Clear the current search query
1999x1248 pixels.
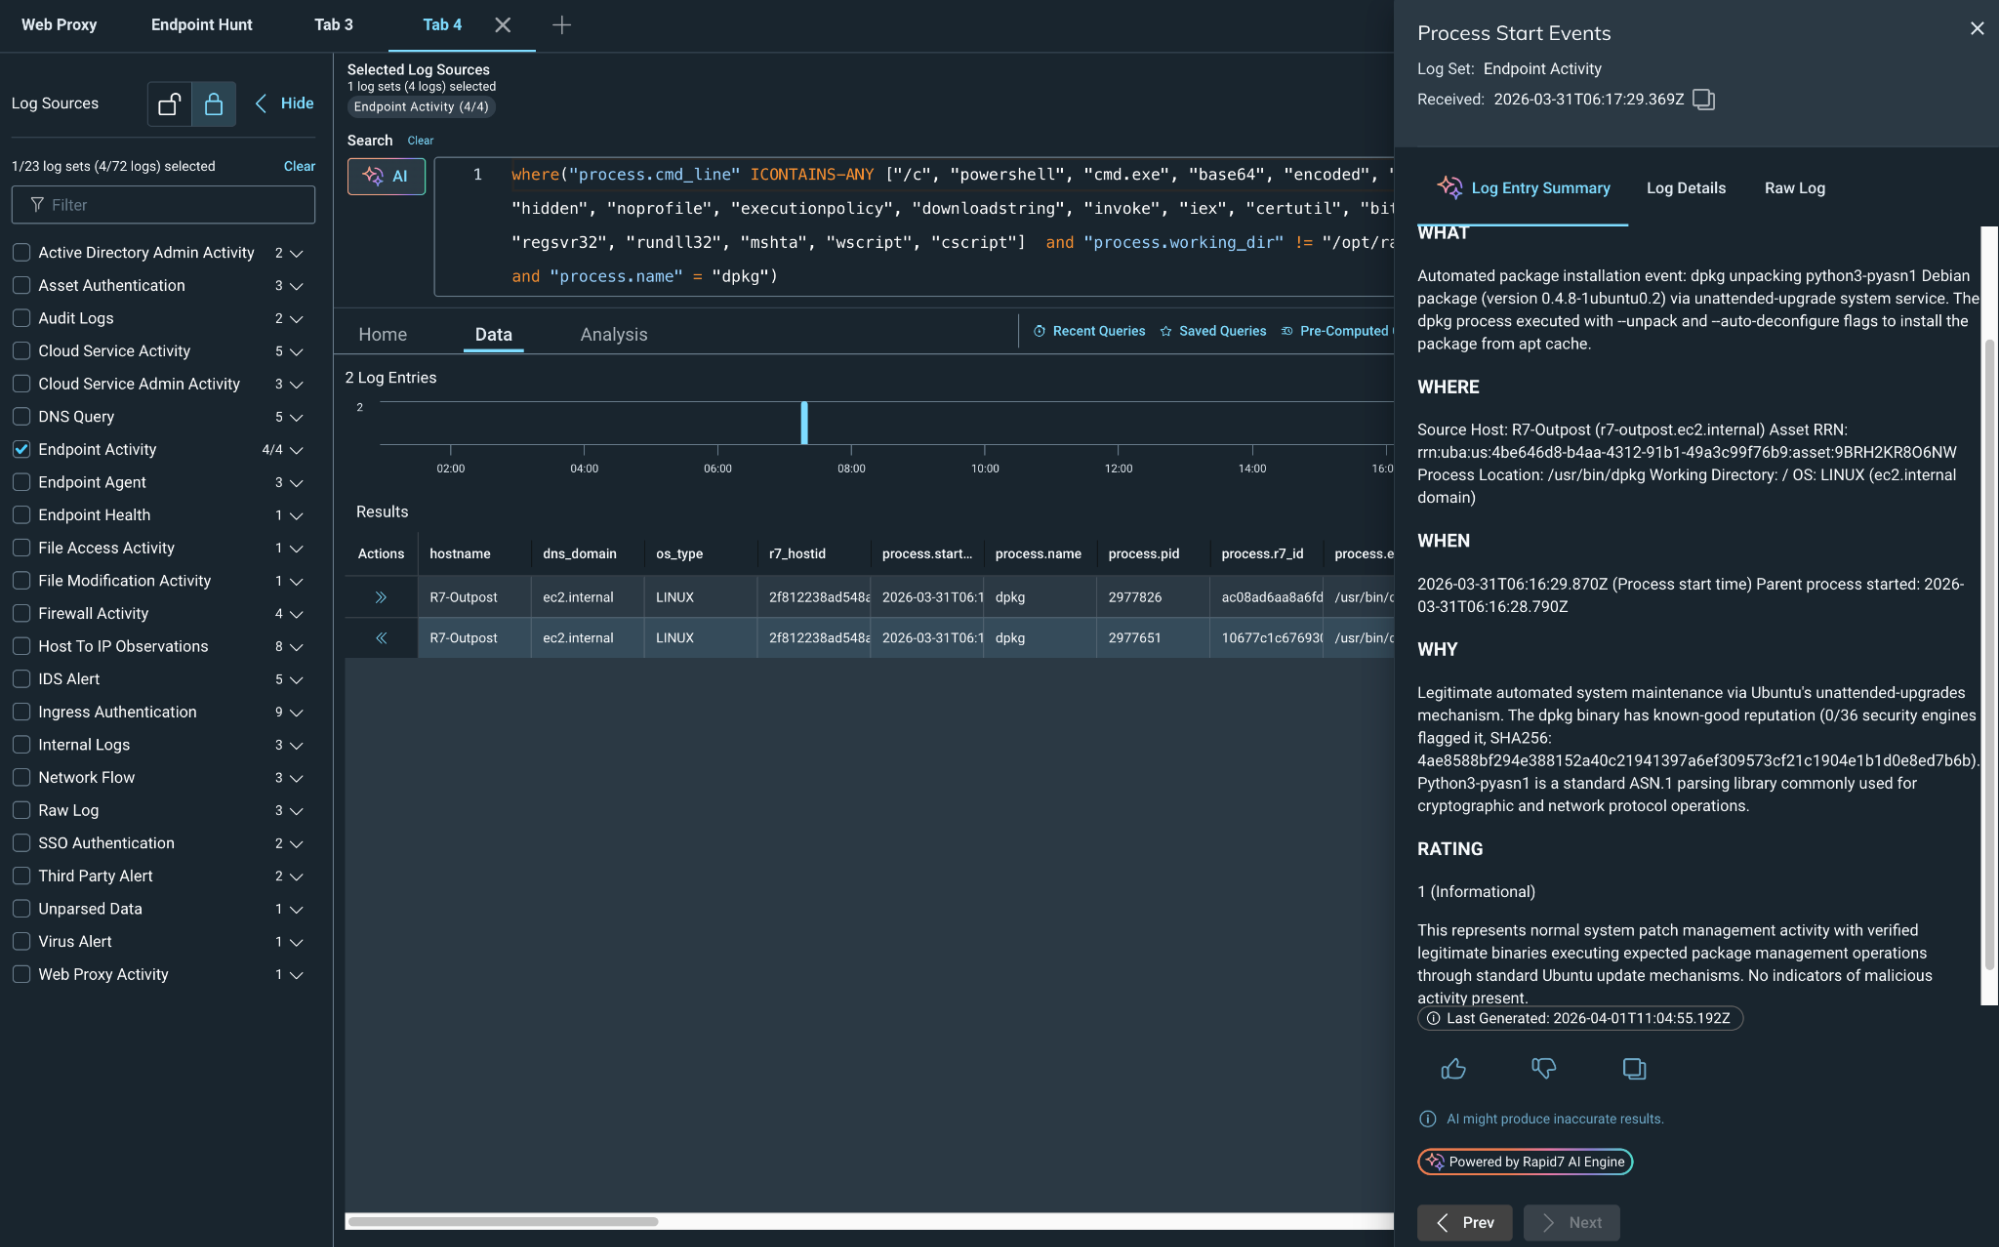click(x=420, y=140)
